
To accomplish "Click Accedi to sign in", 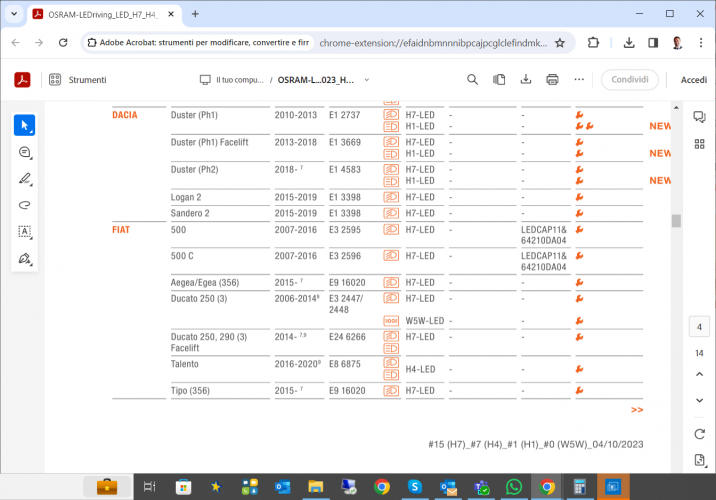I will (694, 80).
